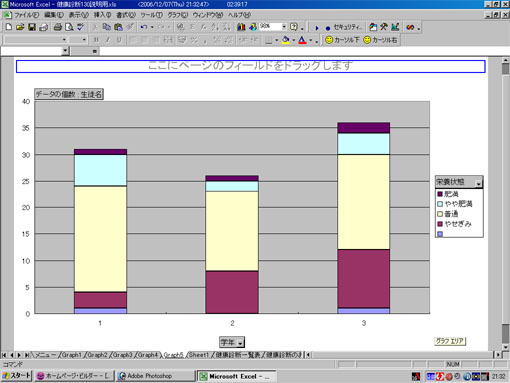Open the ファイル menu
This screenshot has height=383, width=510.
[26, 15]
